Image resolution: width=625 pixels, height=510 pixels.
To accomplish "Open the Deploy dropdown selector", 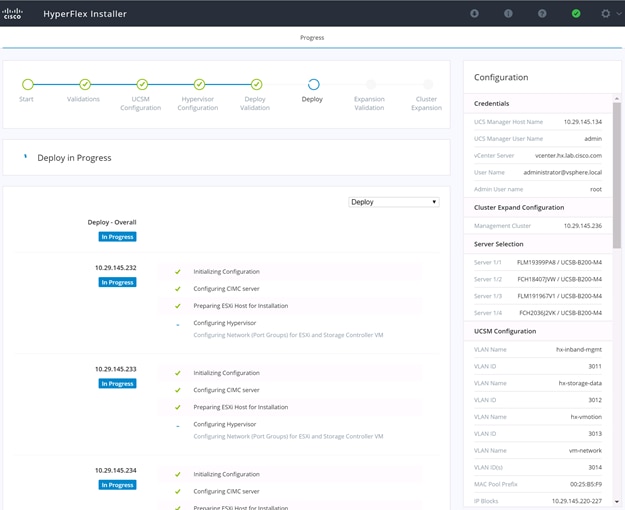I will pyautogui.click(x=394, y=202).
